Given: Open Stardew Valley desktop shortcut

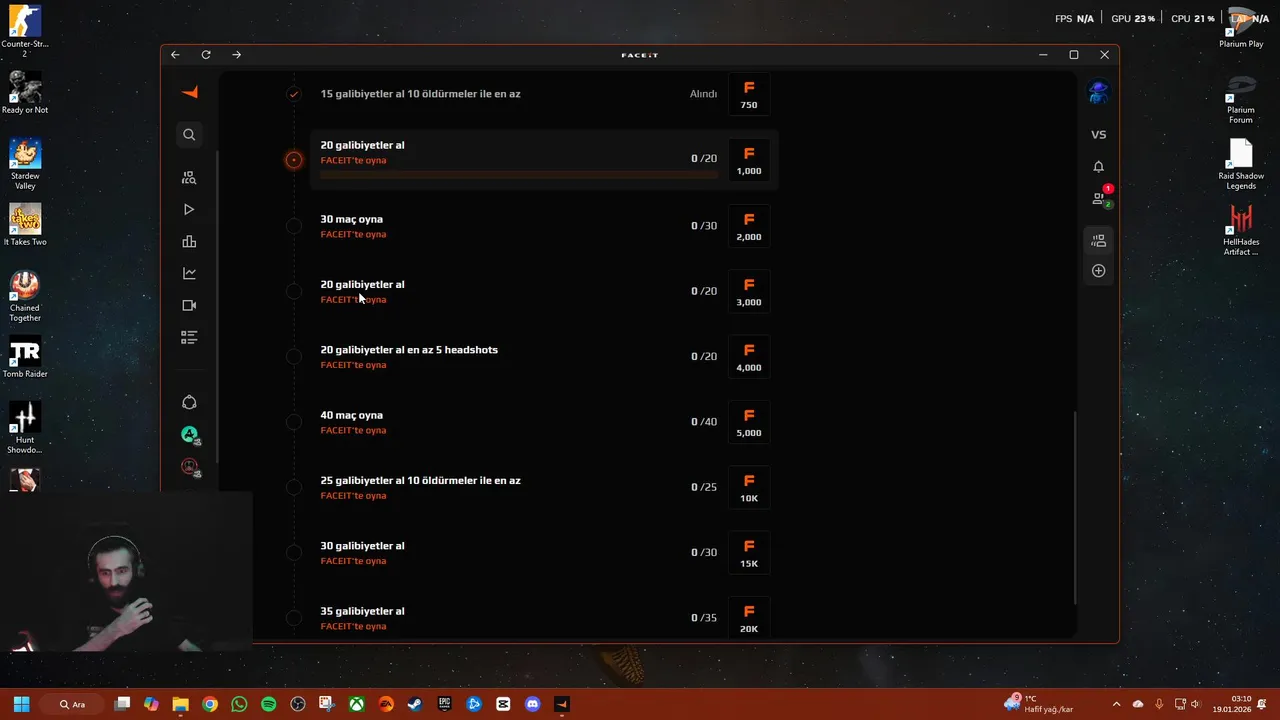Looking at the screenshot, I should point(25,164).
